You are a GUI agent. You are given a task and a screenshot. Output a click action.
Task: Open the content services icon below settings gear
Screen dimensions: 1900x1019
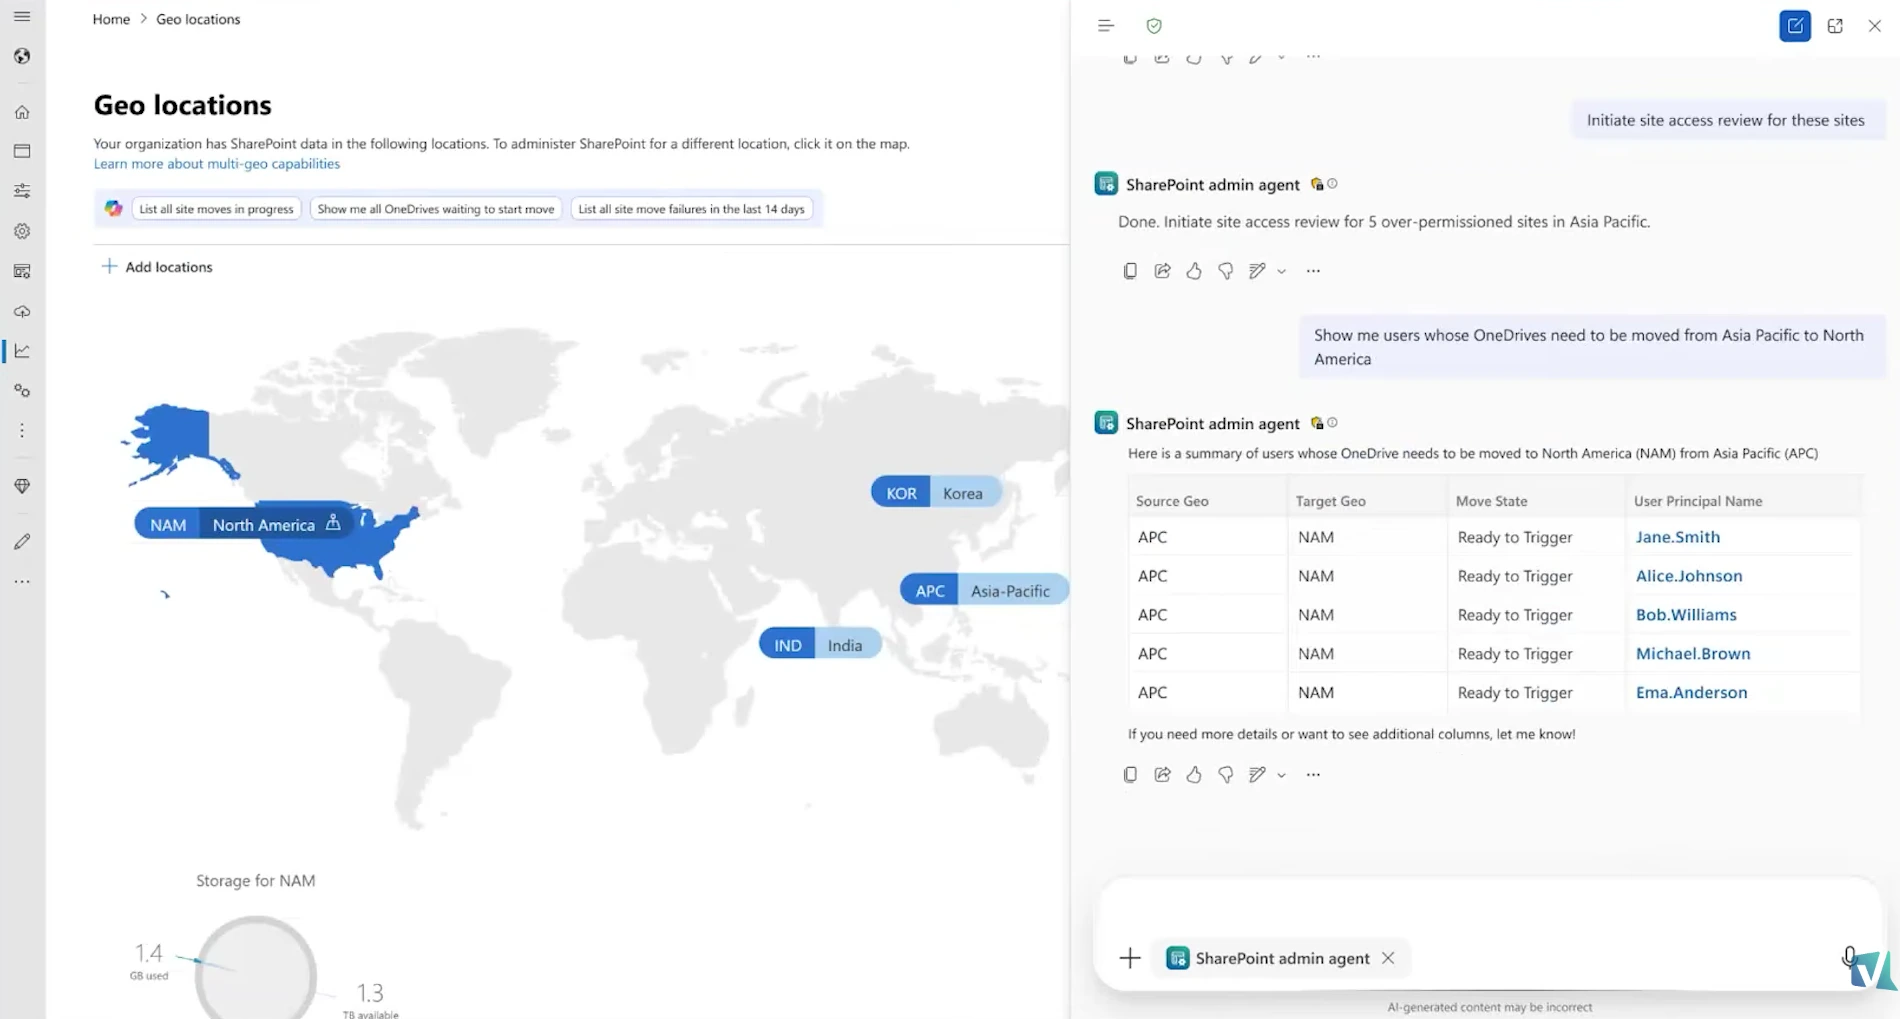[22, 271]
